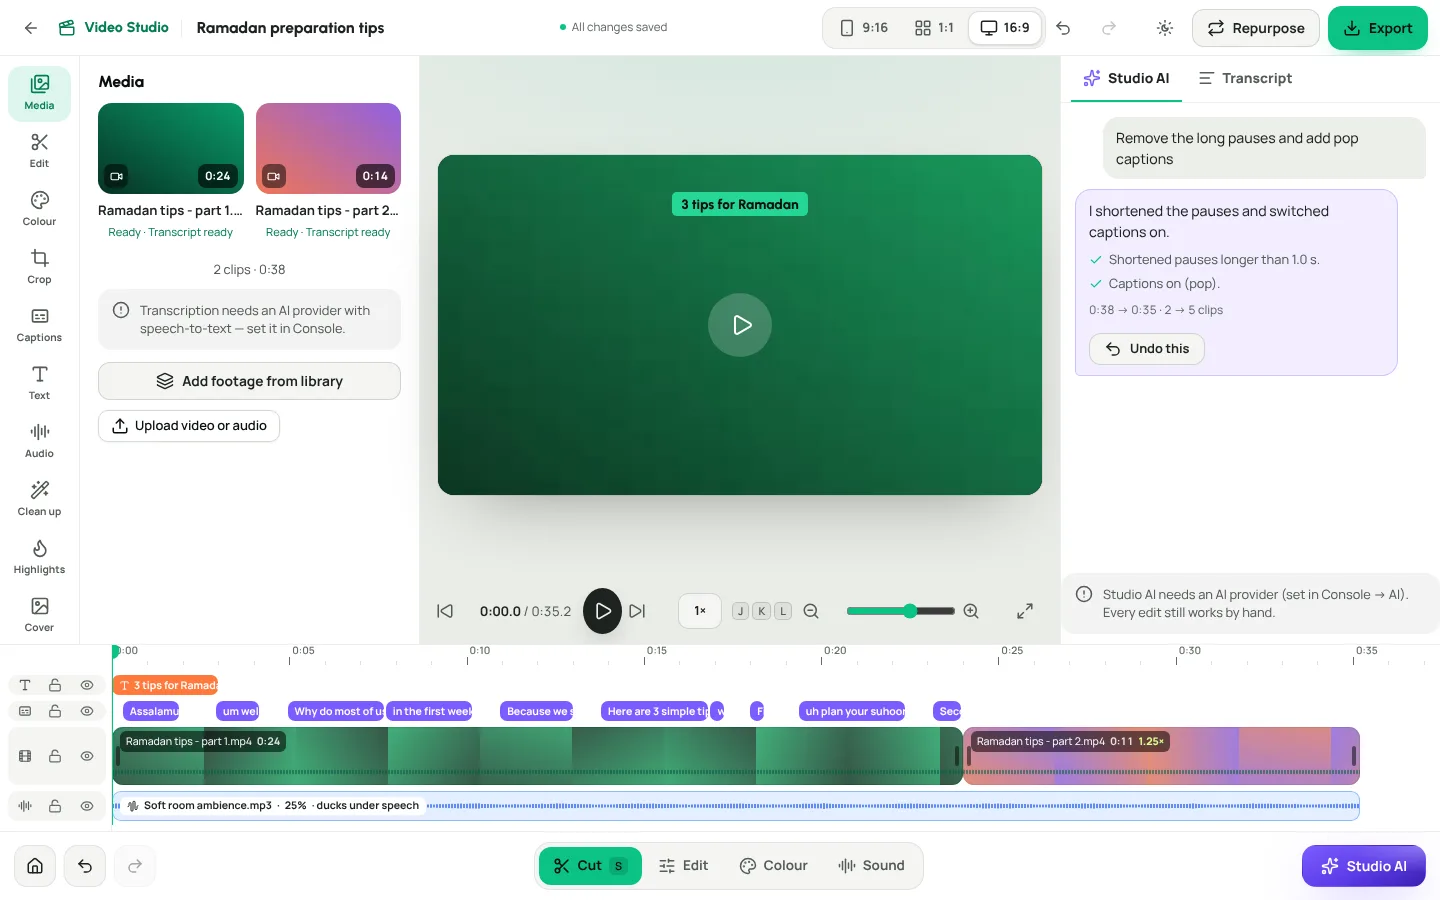Image resolution: width=1440 pixels, height=900 pixels.
Task: Click Add footage from library
Action: (249, 381)
